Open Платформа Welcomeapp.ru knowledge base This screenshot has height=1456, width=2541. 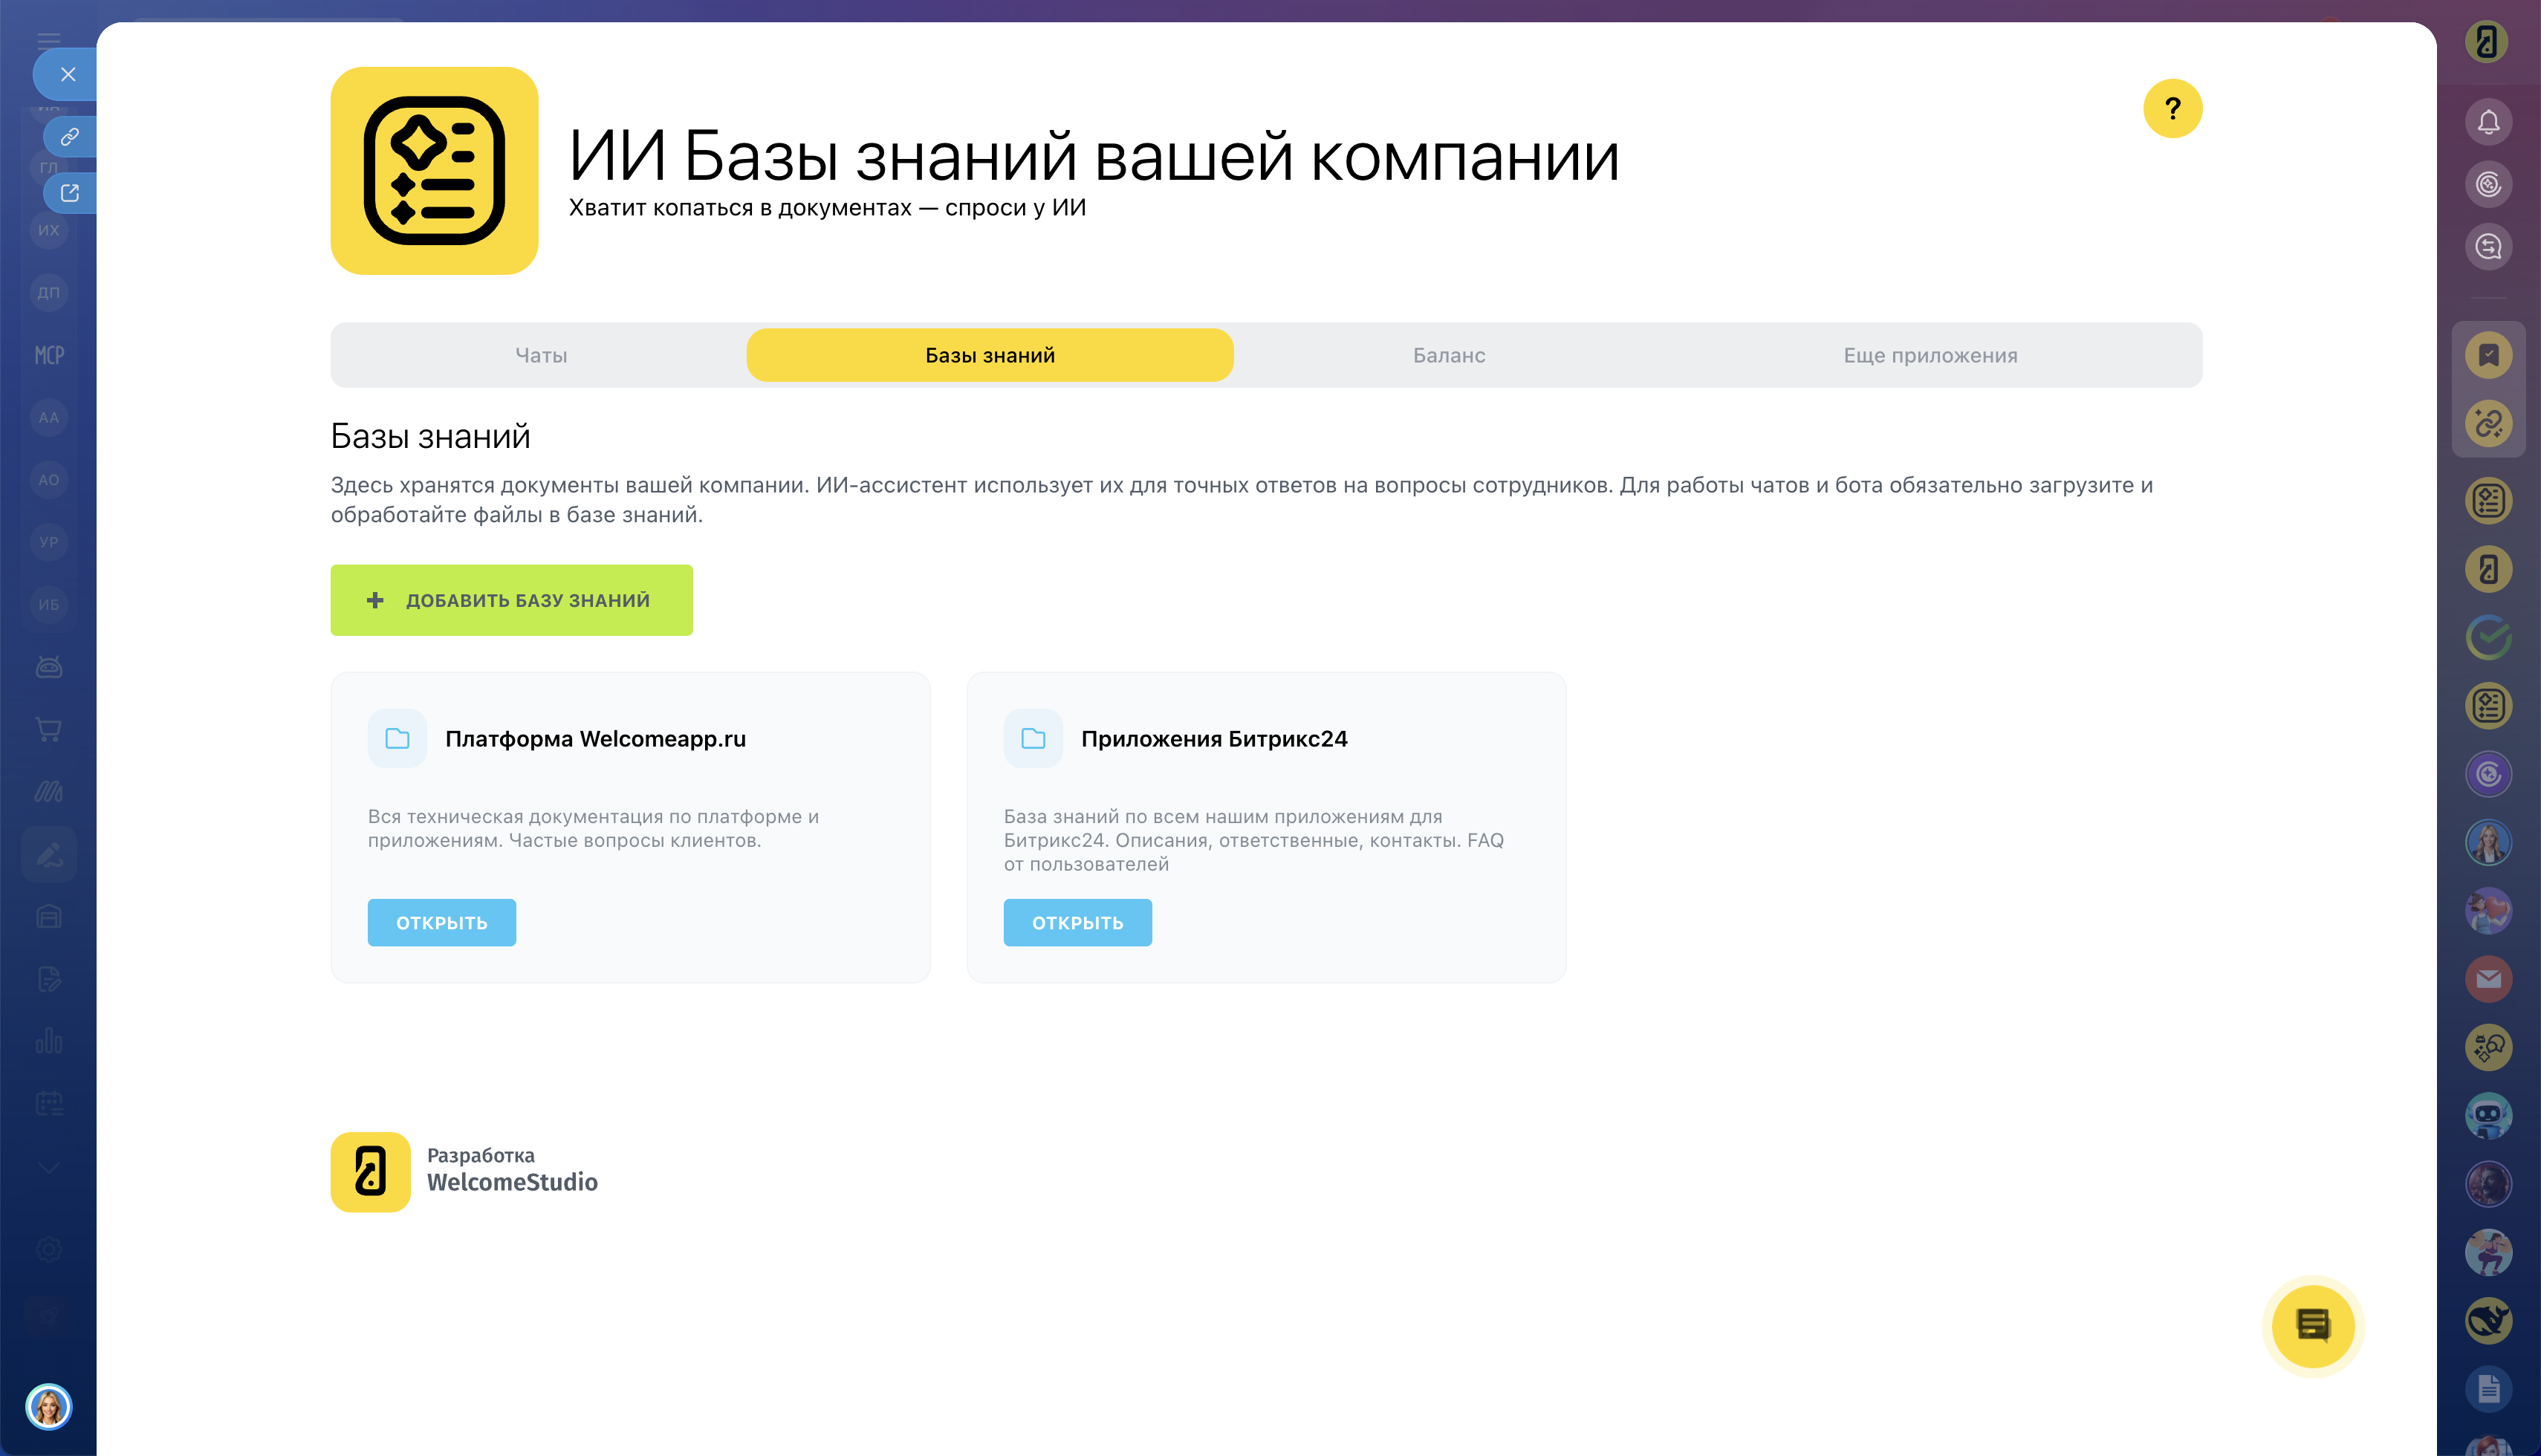tap(441, 922)
